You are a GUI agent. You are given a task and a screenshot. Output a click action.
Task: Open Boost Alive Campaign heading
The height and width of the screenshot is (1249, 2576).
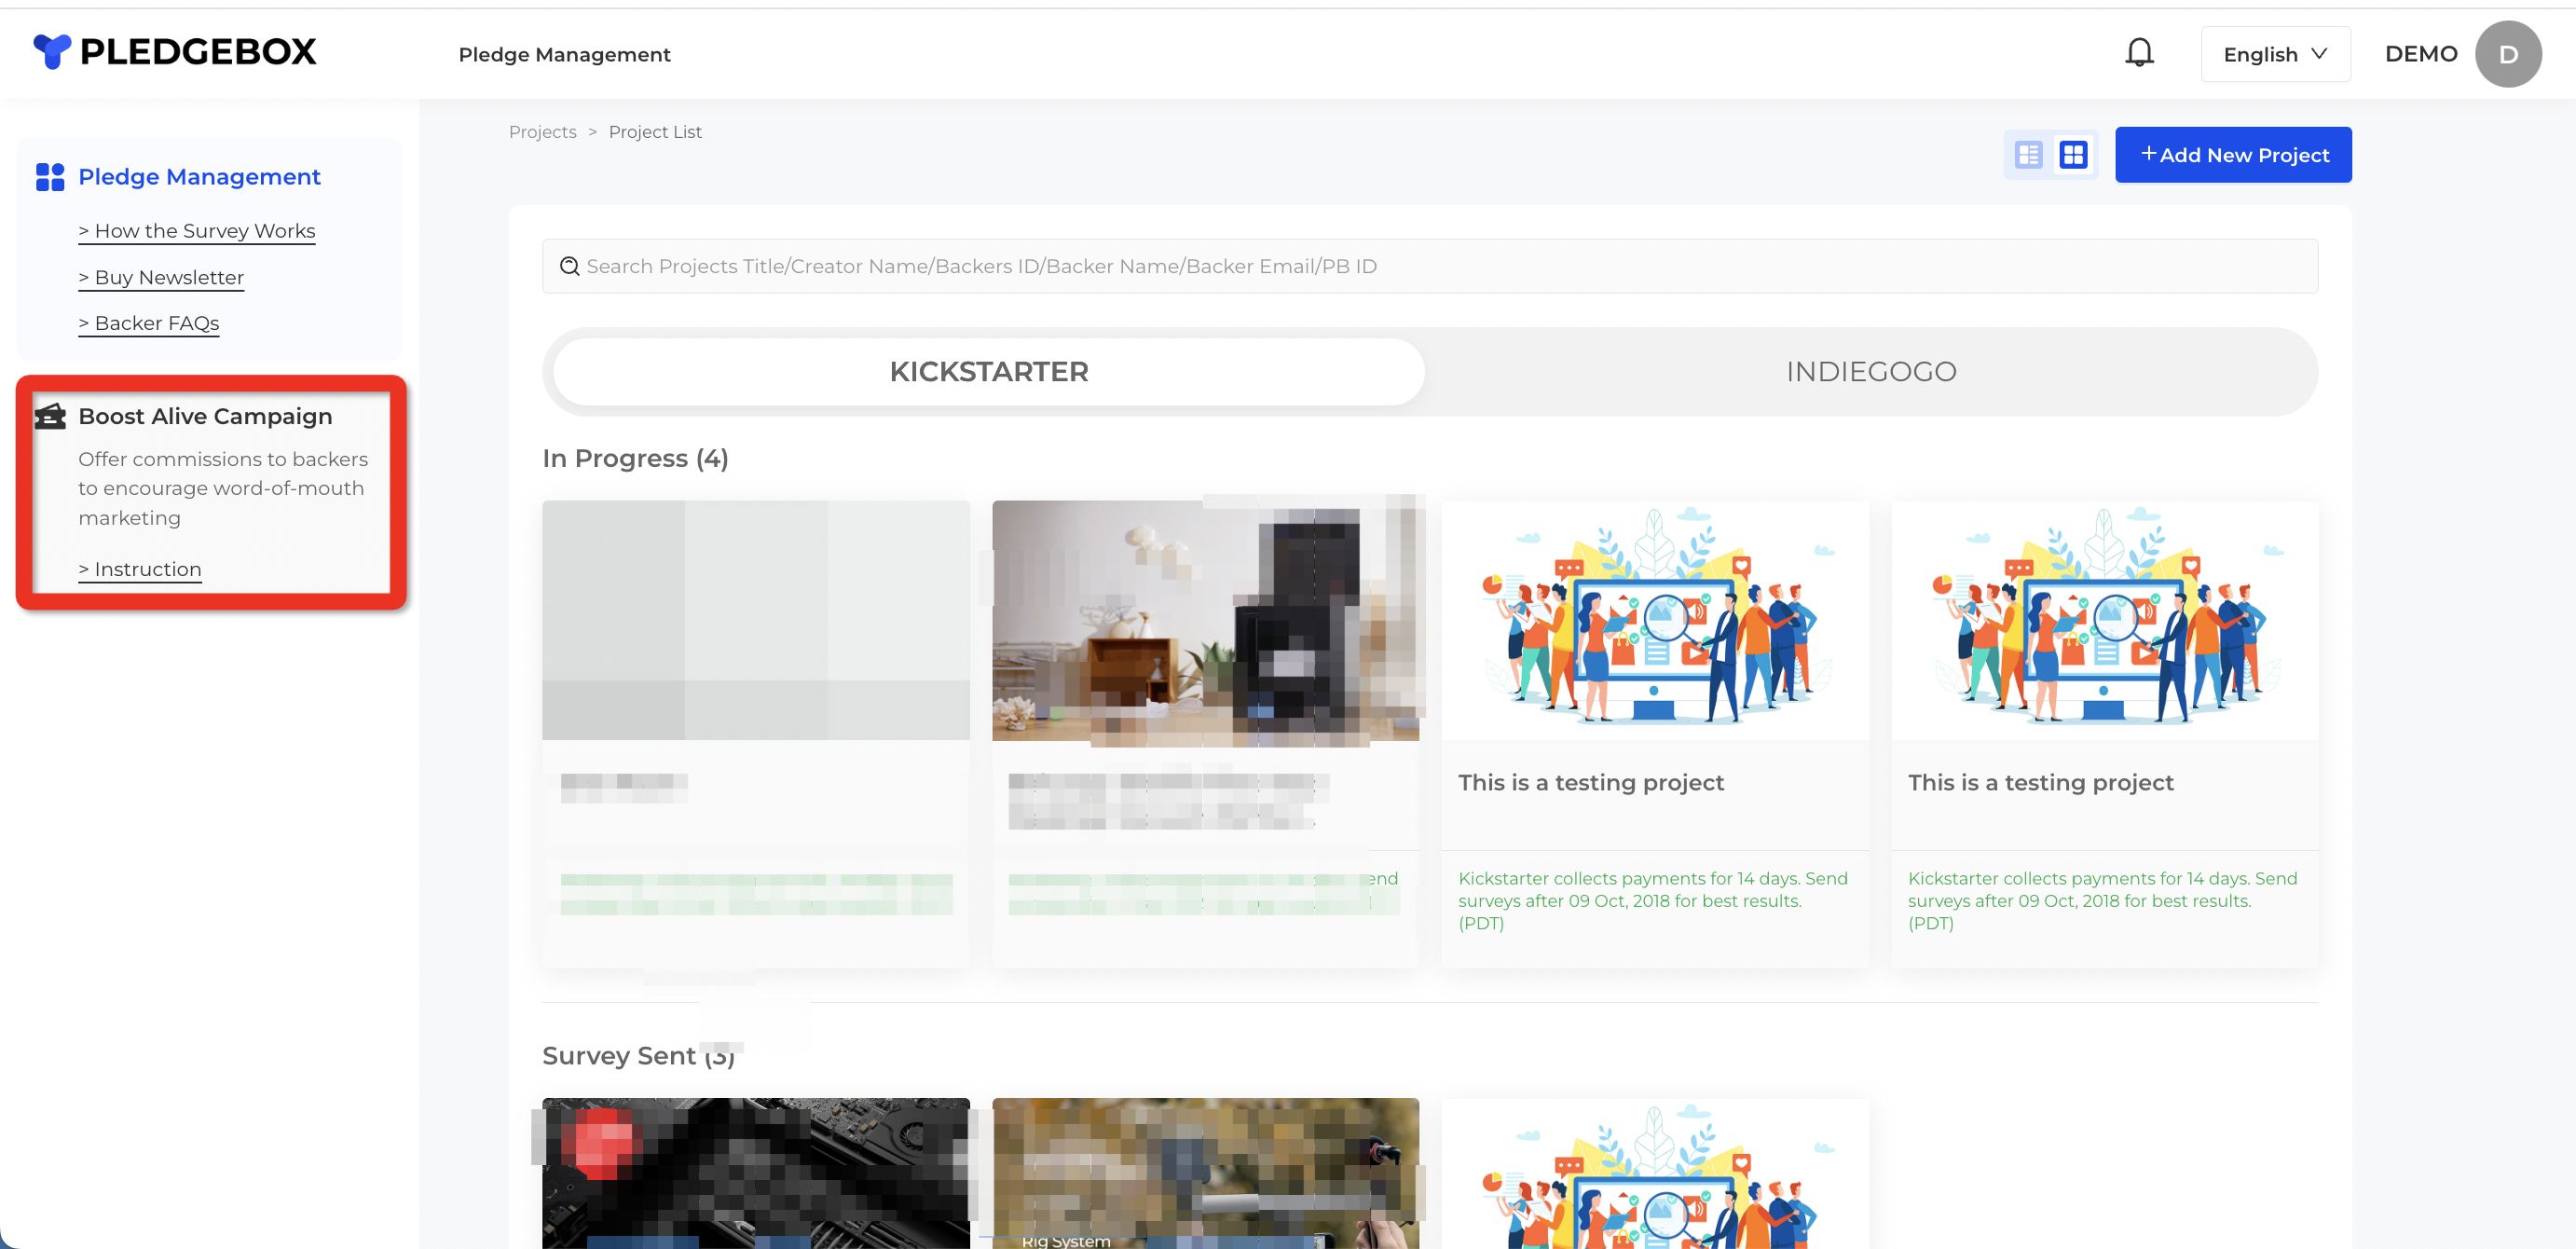tap(205, 416)
